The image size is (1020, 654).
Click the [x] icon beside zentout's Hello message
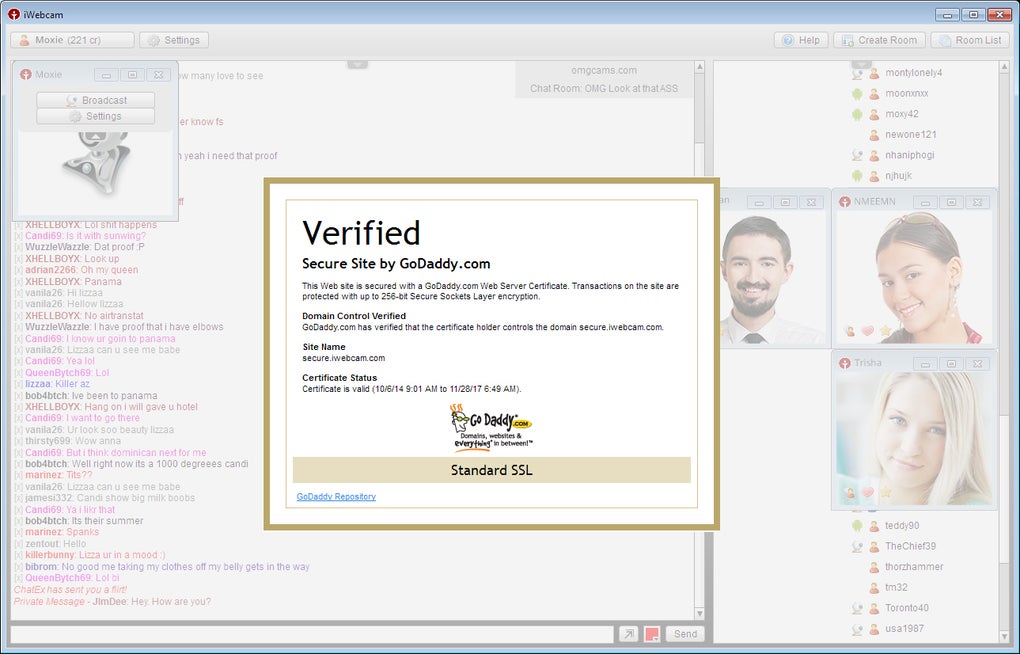pos(18,544)
